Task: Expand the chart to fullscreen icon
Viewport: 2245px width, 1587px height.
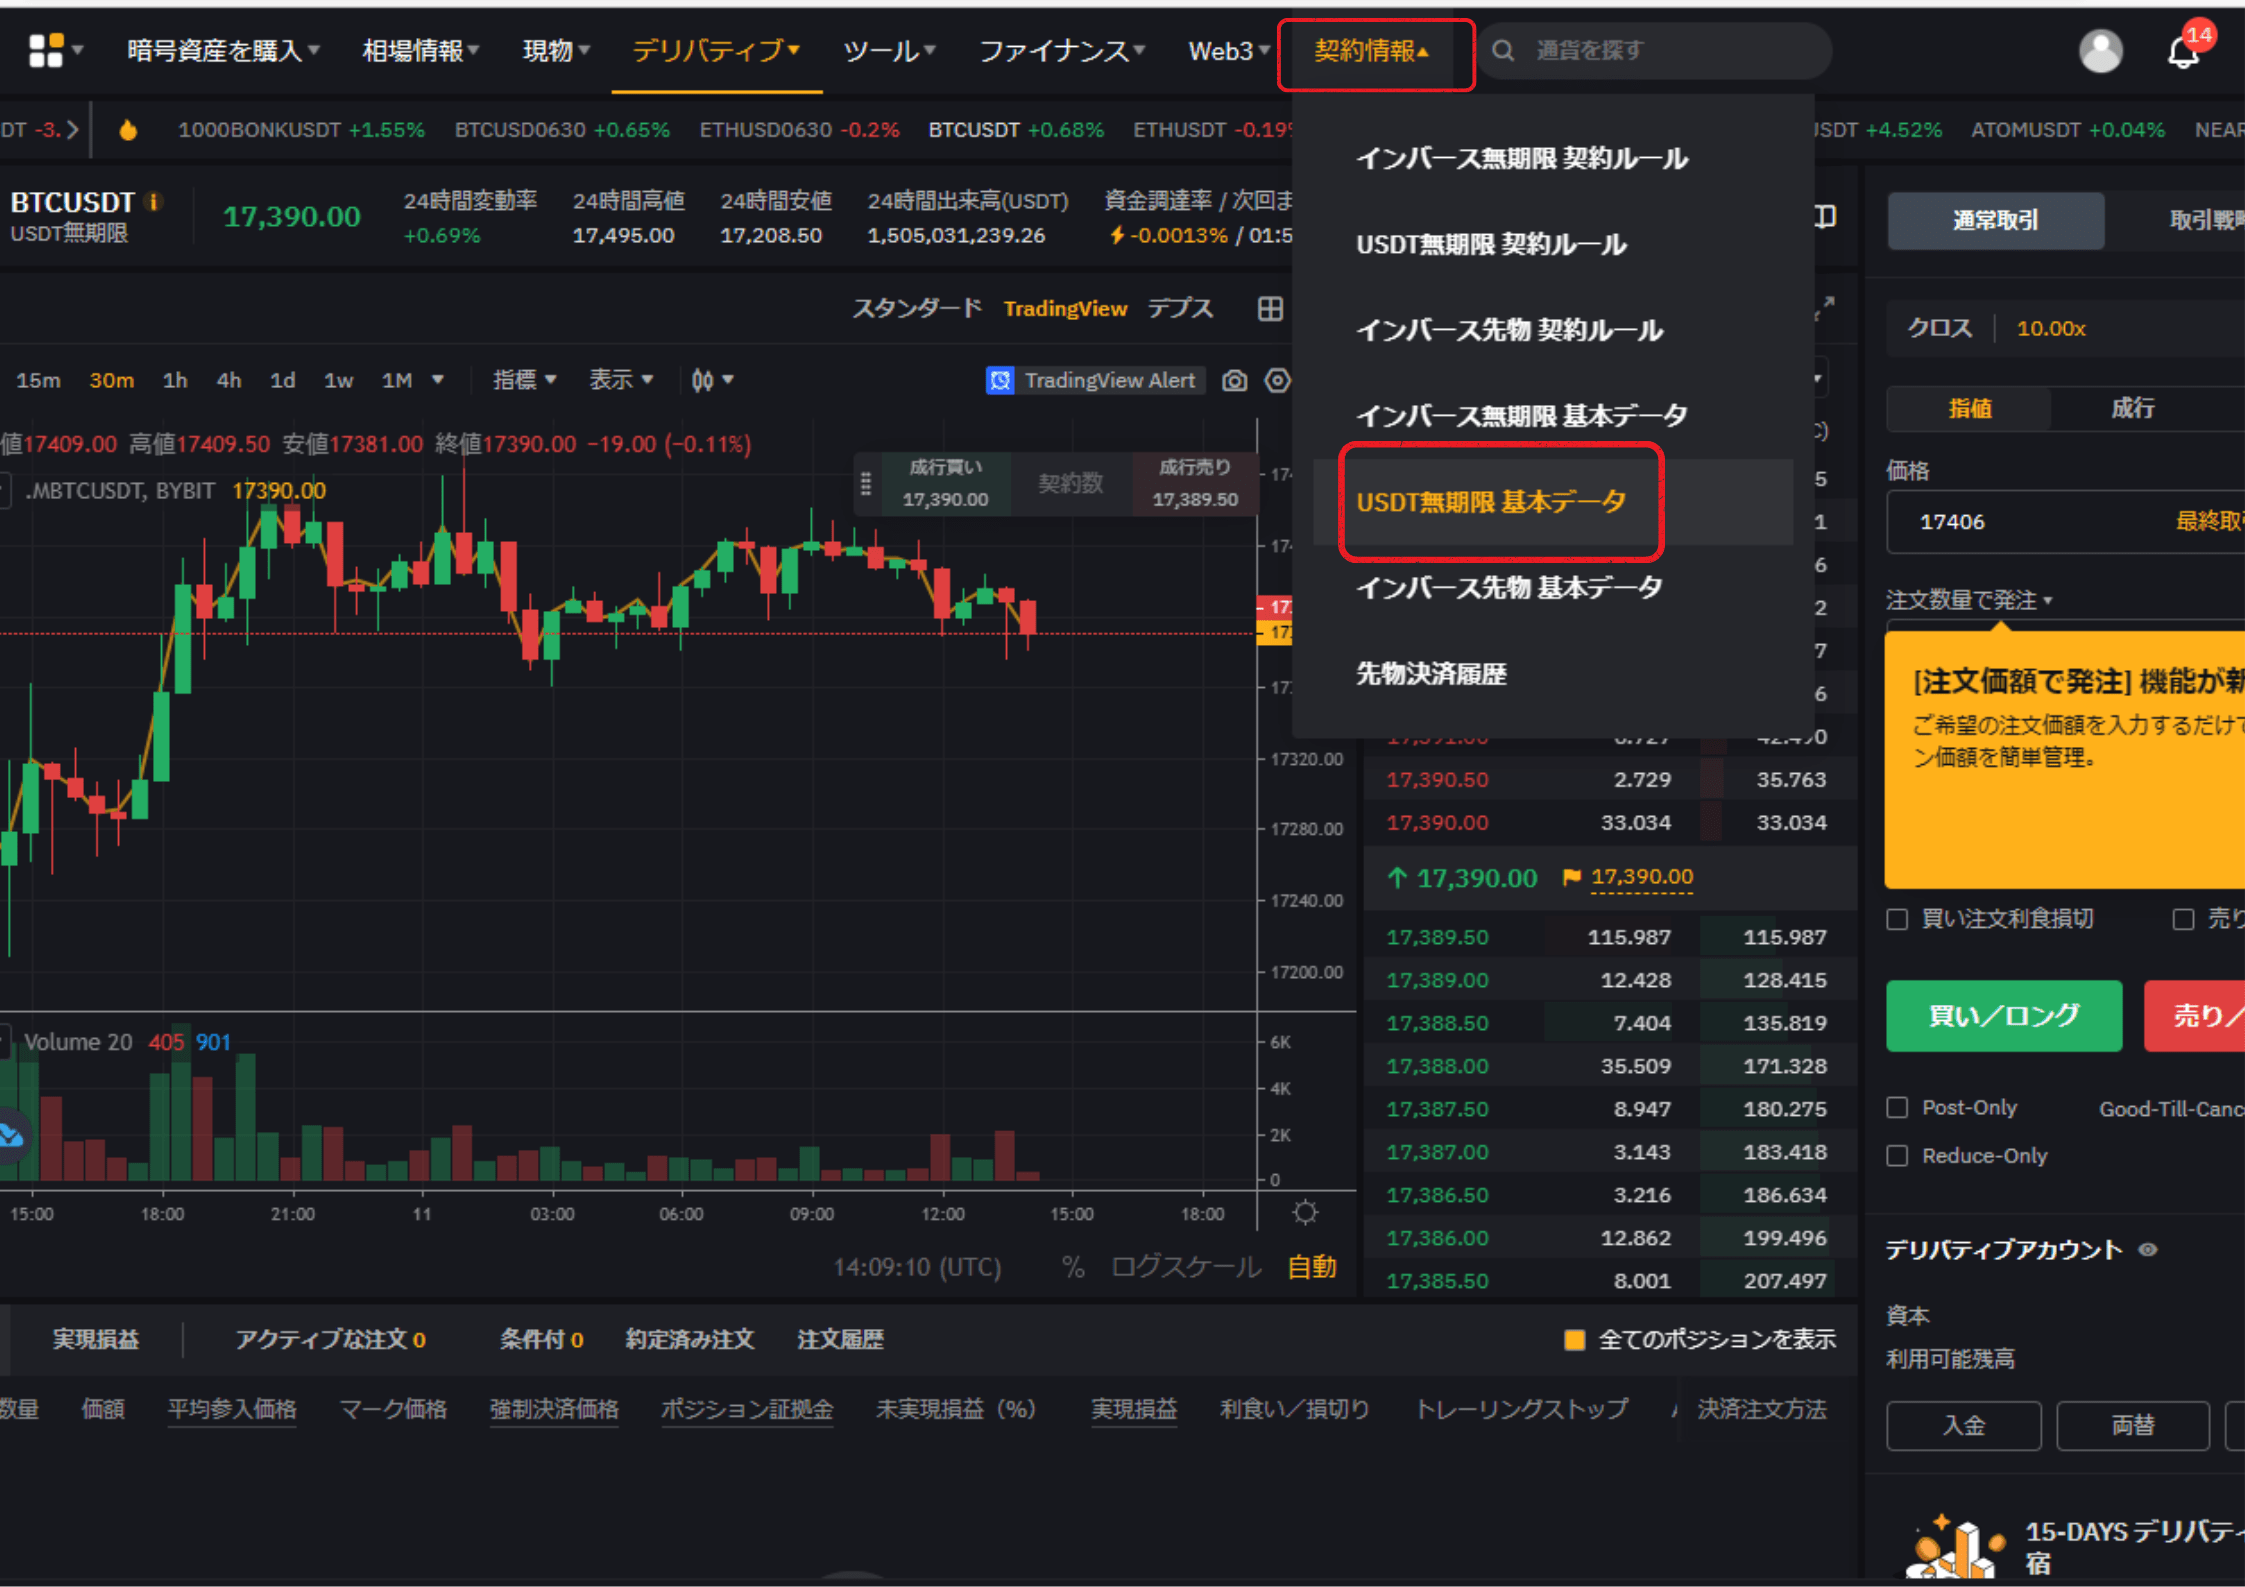Action: point(1826,306)
